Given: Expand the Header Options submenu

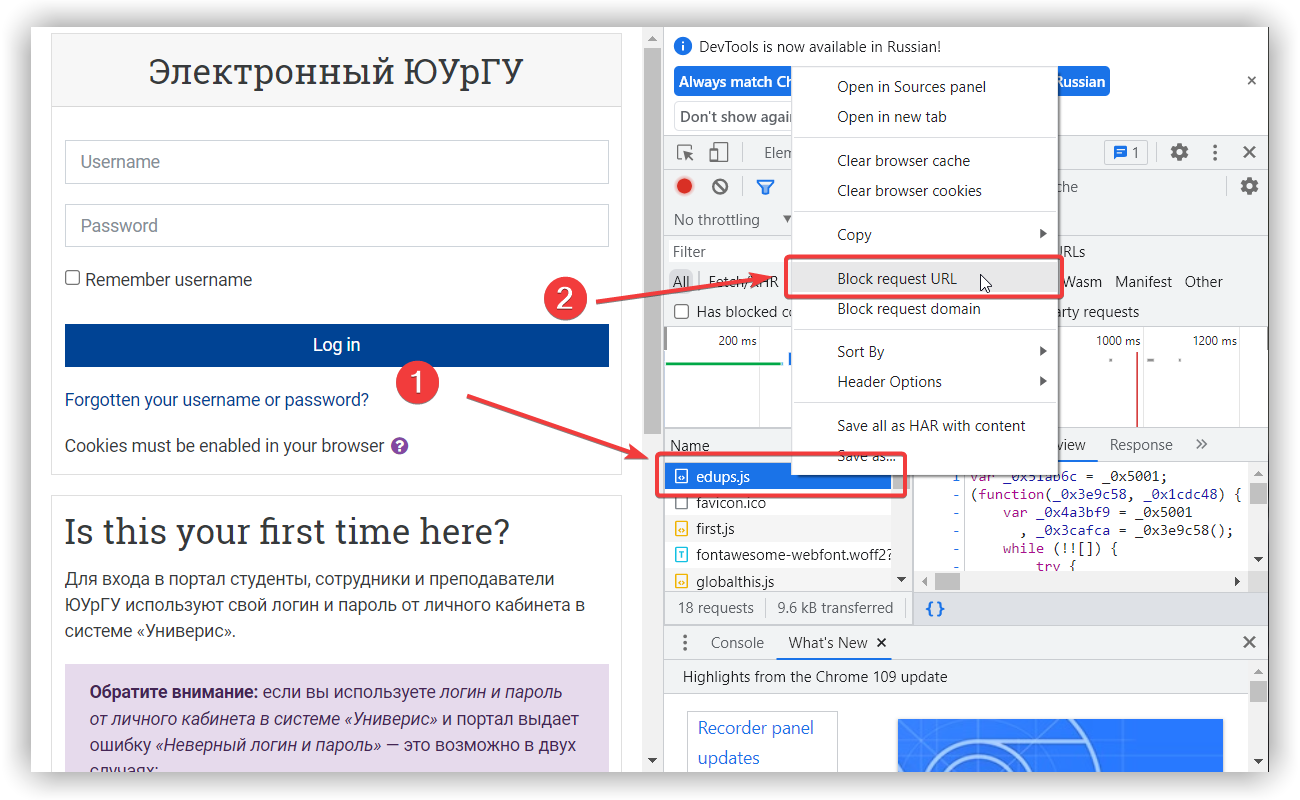Looking at the screenshot, I should [925, 381].
